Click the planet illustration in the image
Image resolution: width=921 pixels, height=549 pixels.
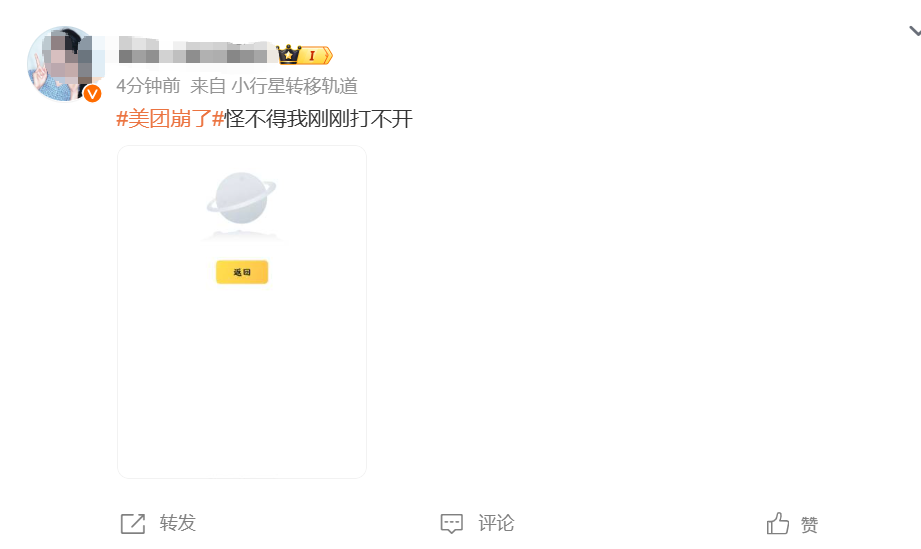241,198
